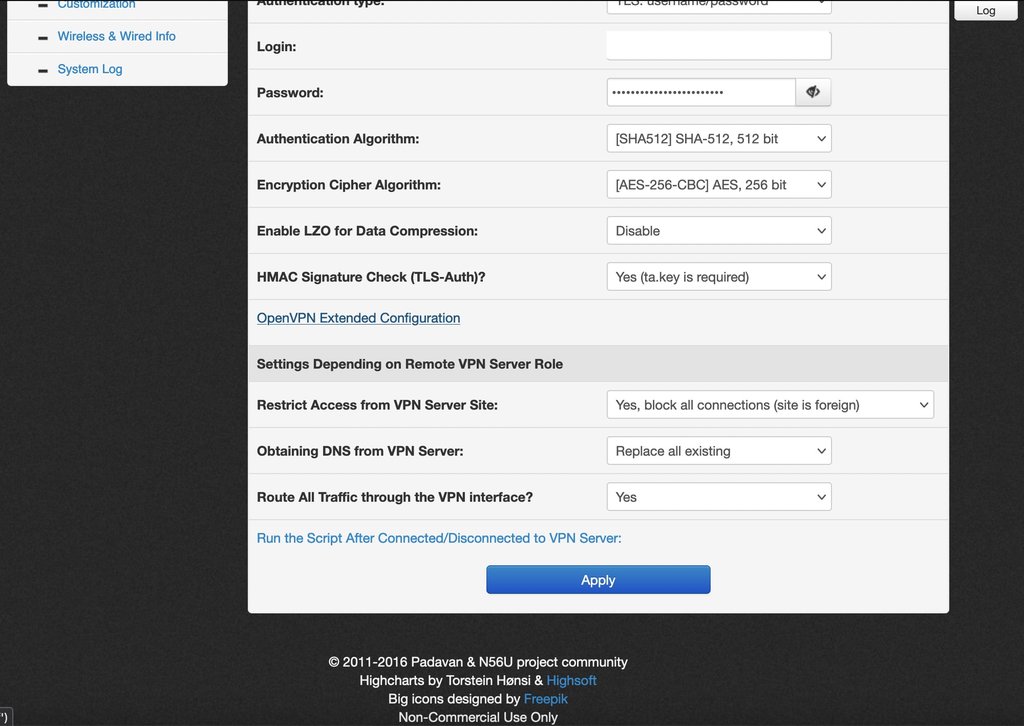Viewport: 1024px width, 726px height.
Task: Open the OpenVPN Extended Configuration link
Action: (x=358, y=318)
